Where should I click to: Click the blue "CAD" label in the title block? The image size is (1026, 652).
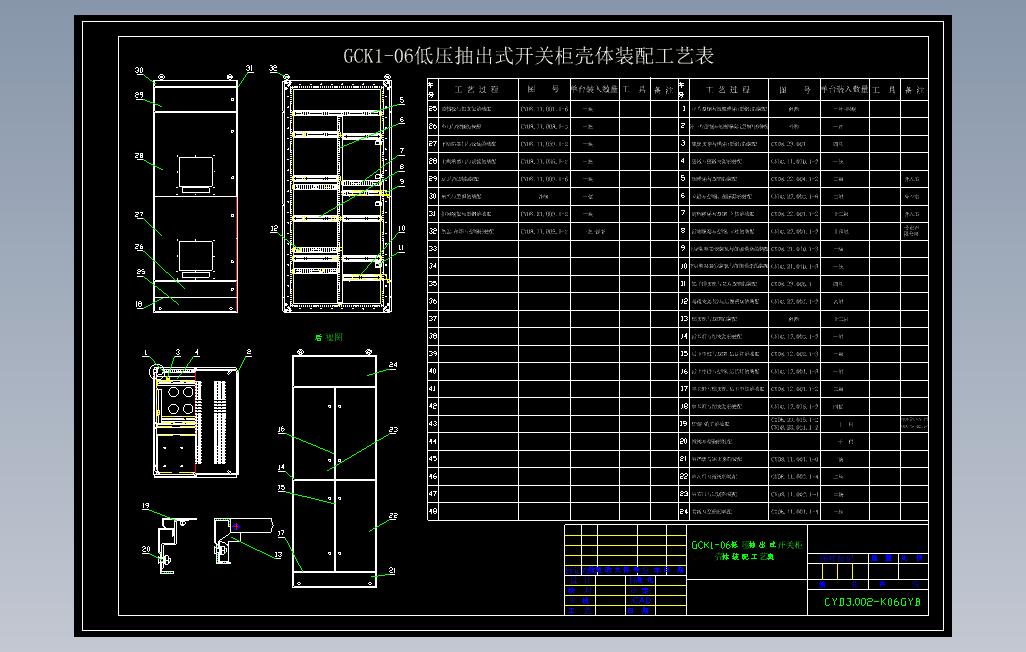pos(641,600)
